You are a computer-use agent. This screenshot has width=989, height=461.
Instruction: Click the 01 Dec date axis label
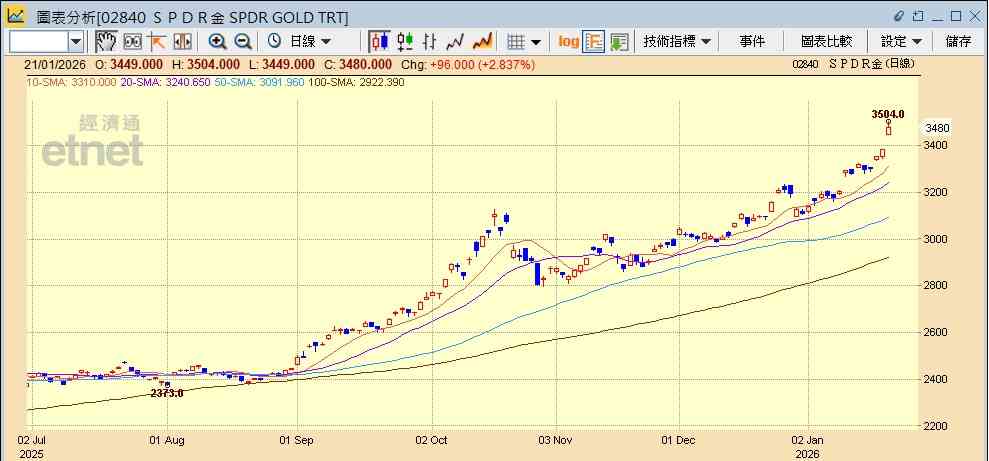click(679, 440)
